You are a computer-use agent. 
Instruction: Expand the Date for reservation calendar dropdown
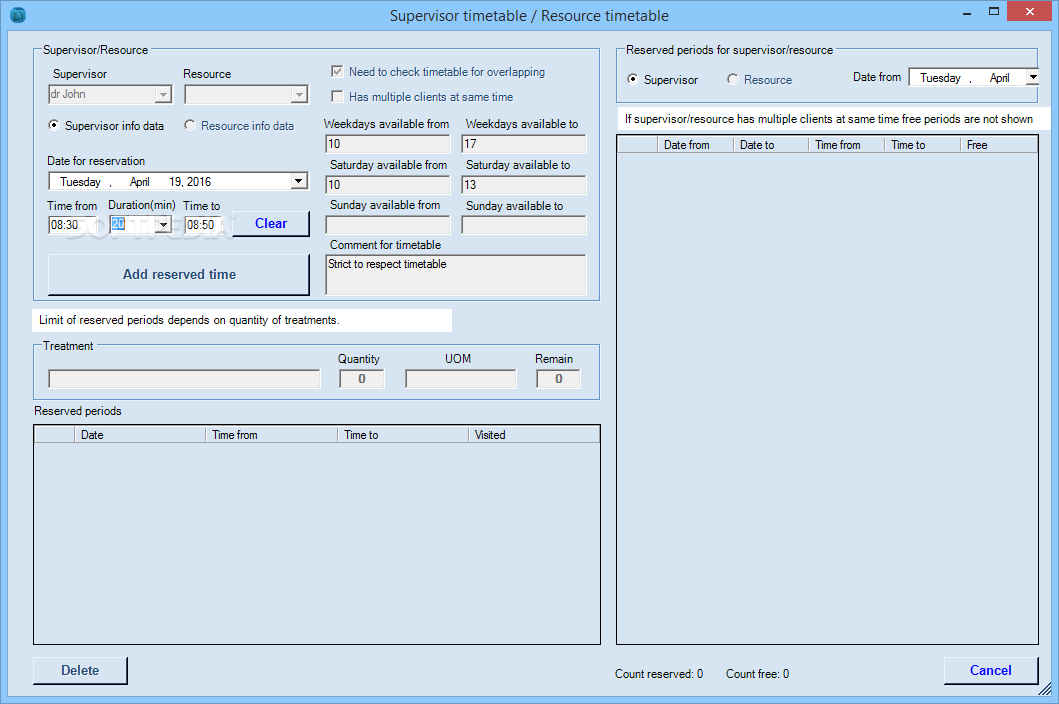(x=299, y=181)
